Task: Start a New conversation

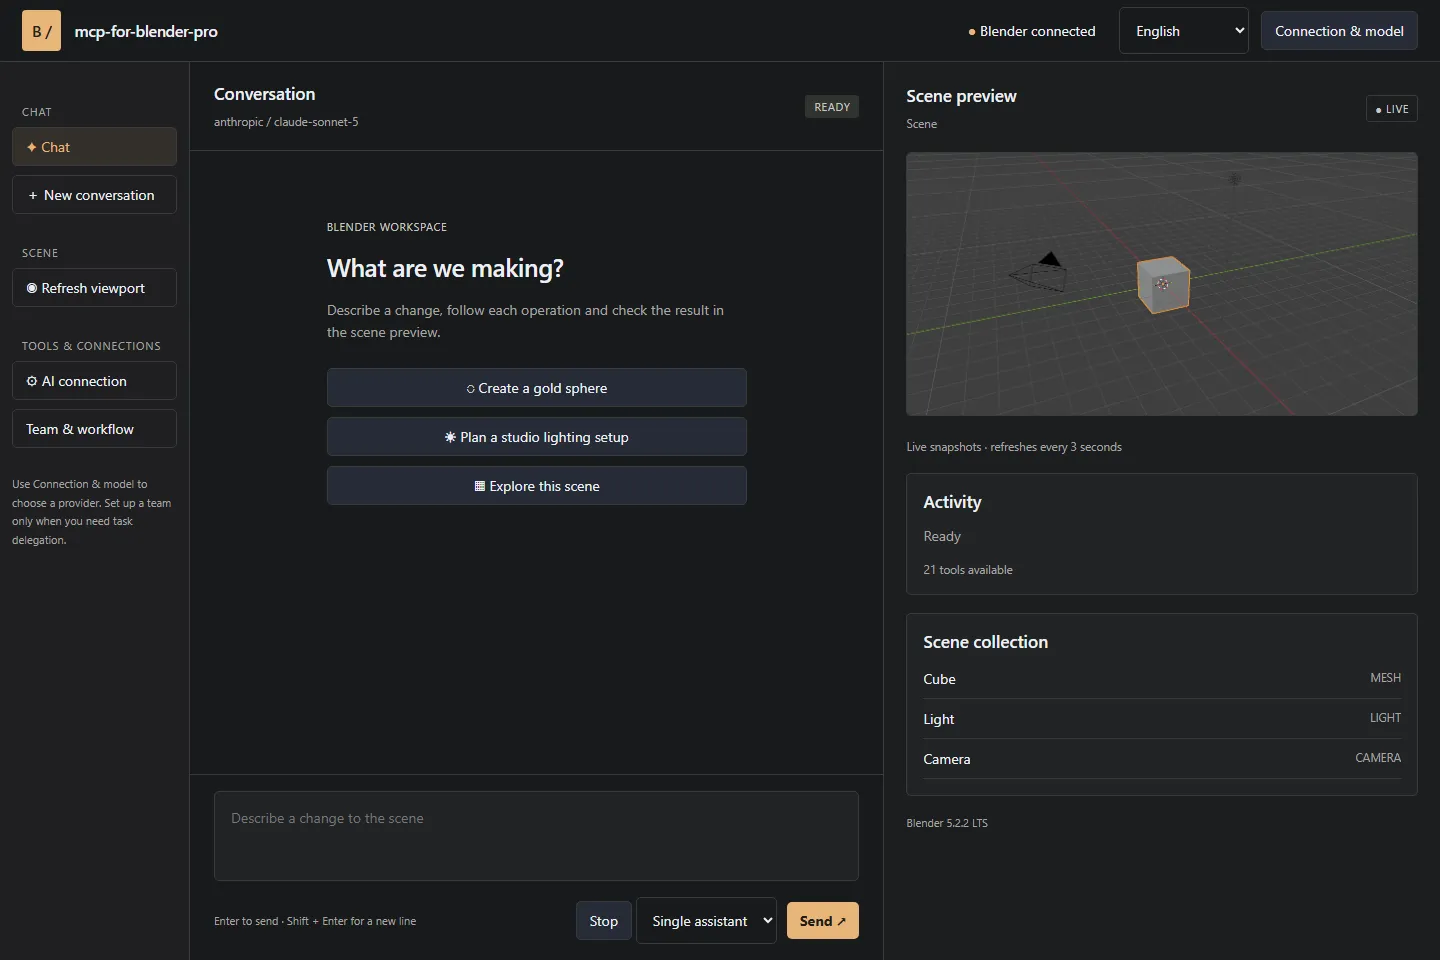Action: click(x=94, y=195)
